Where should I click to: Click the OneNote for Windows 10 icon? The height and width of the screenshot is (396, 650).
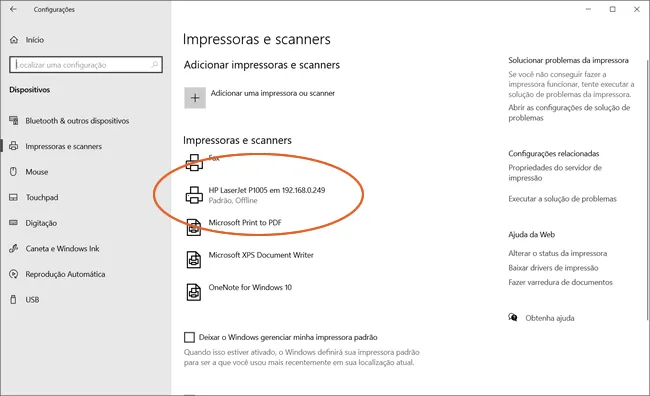(194, 292)
